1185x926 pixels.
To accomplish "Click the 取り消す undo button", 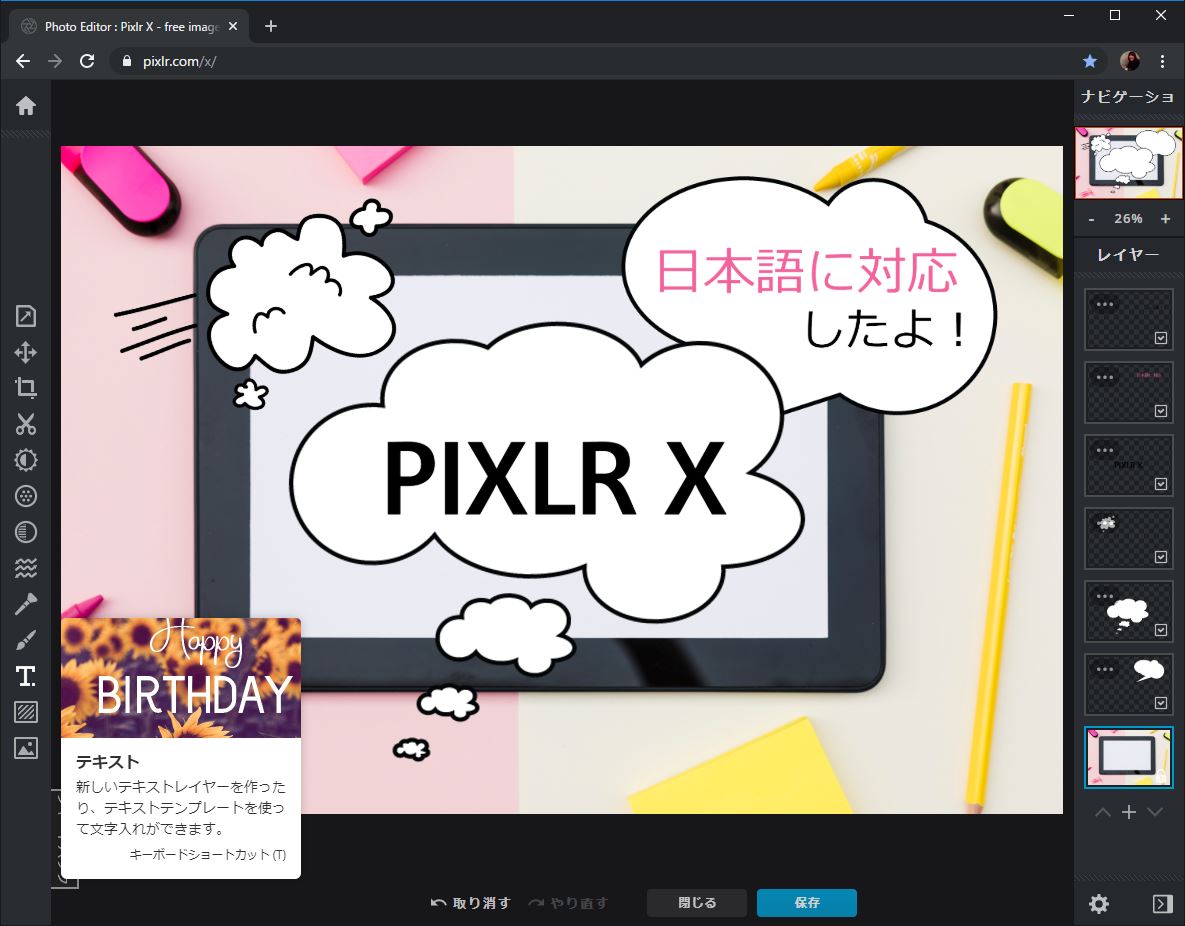I will pos(471,903).
